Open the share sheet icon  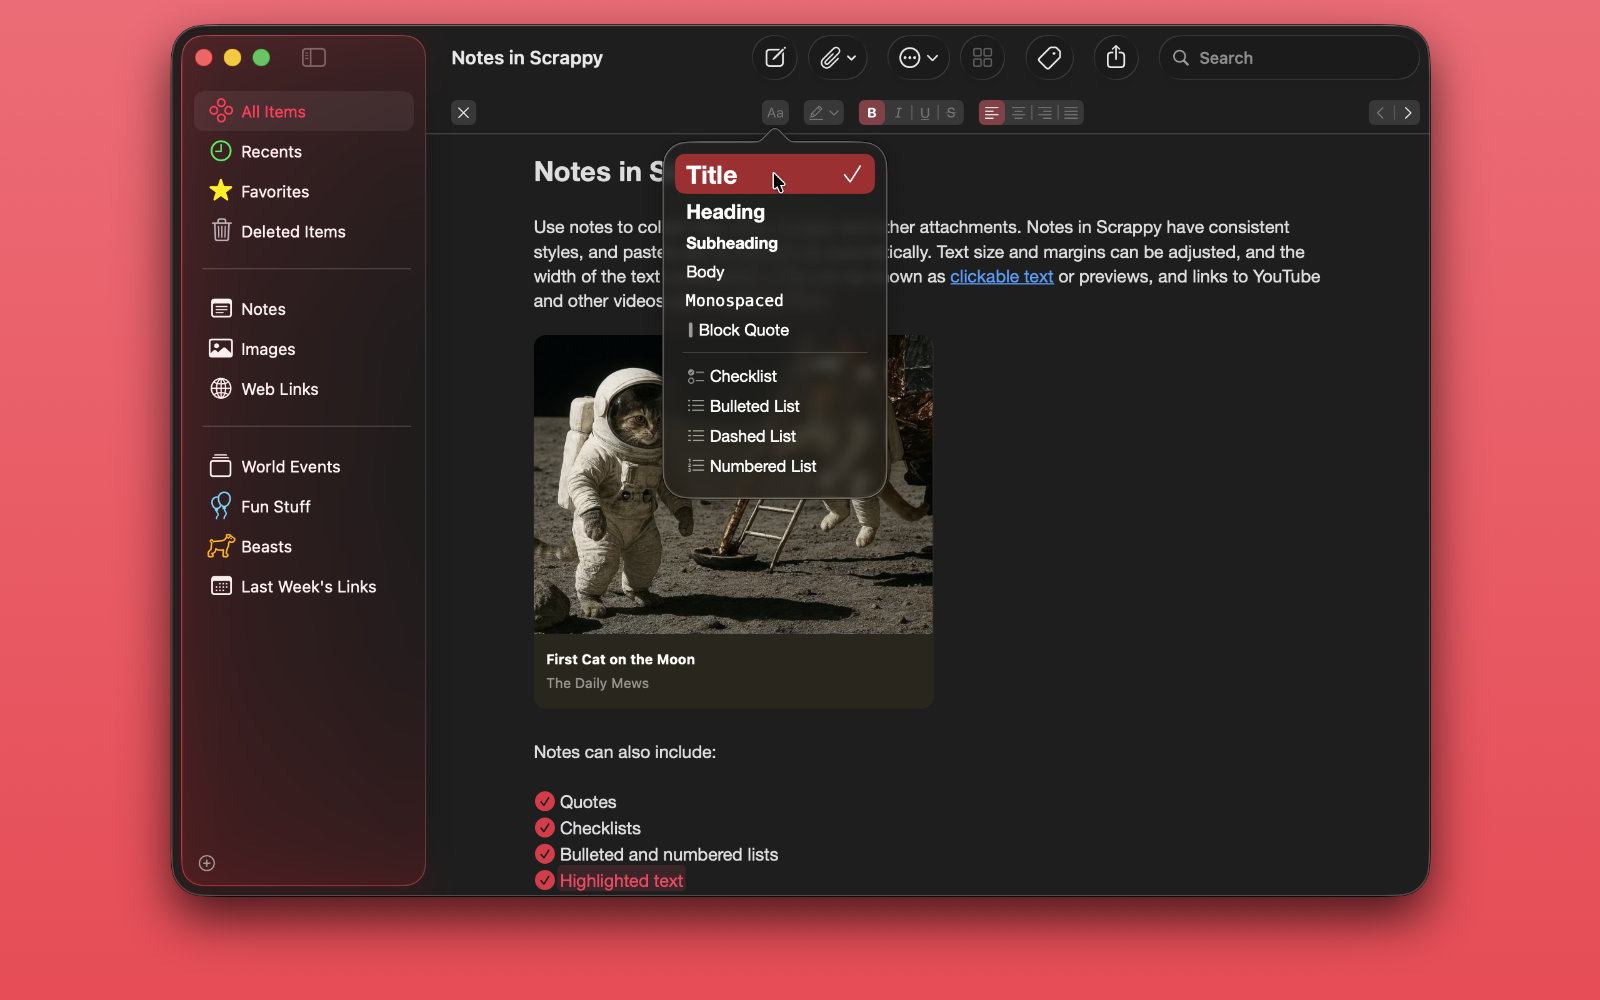point(1116,57)
